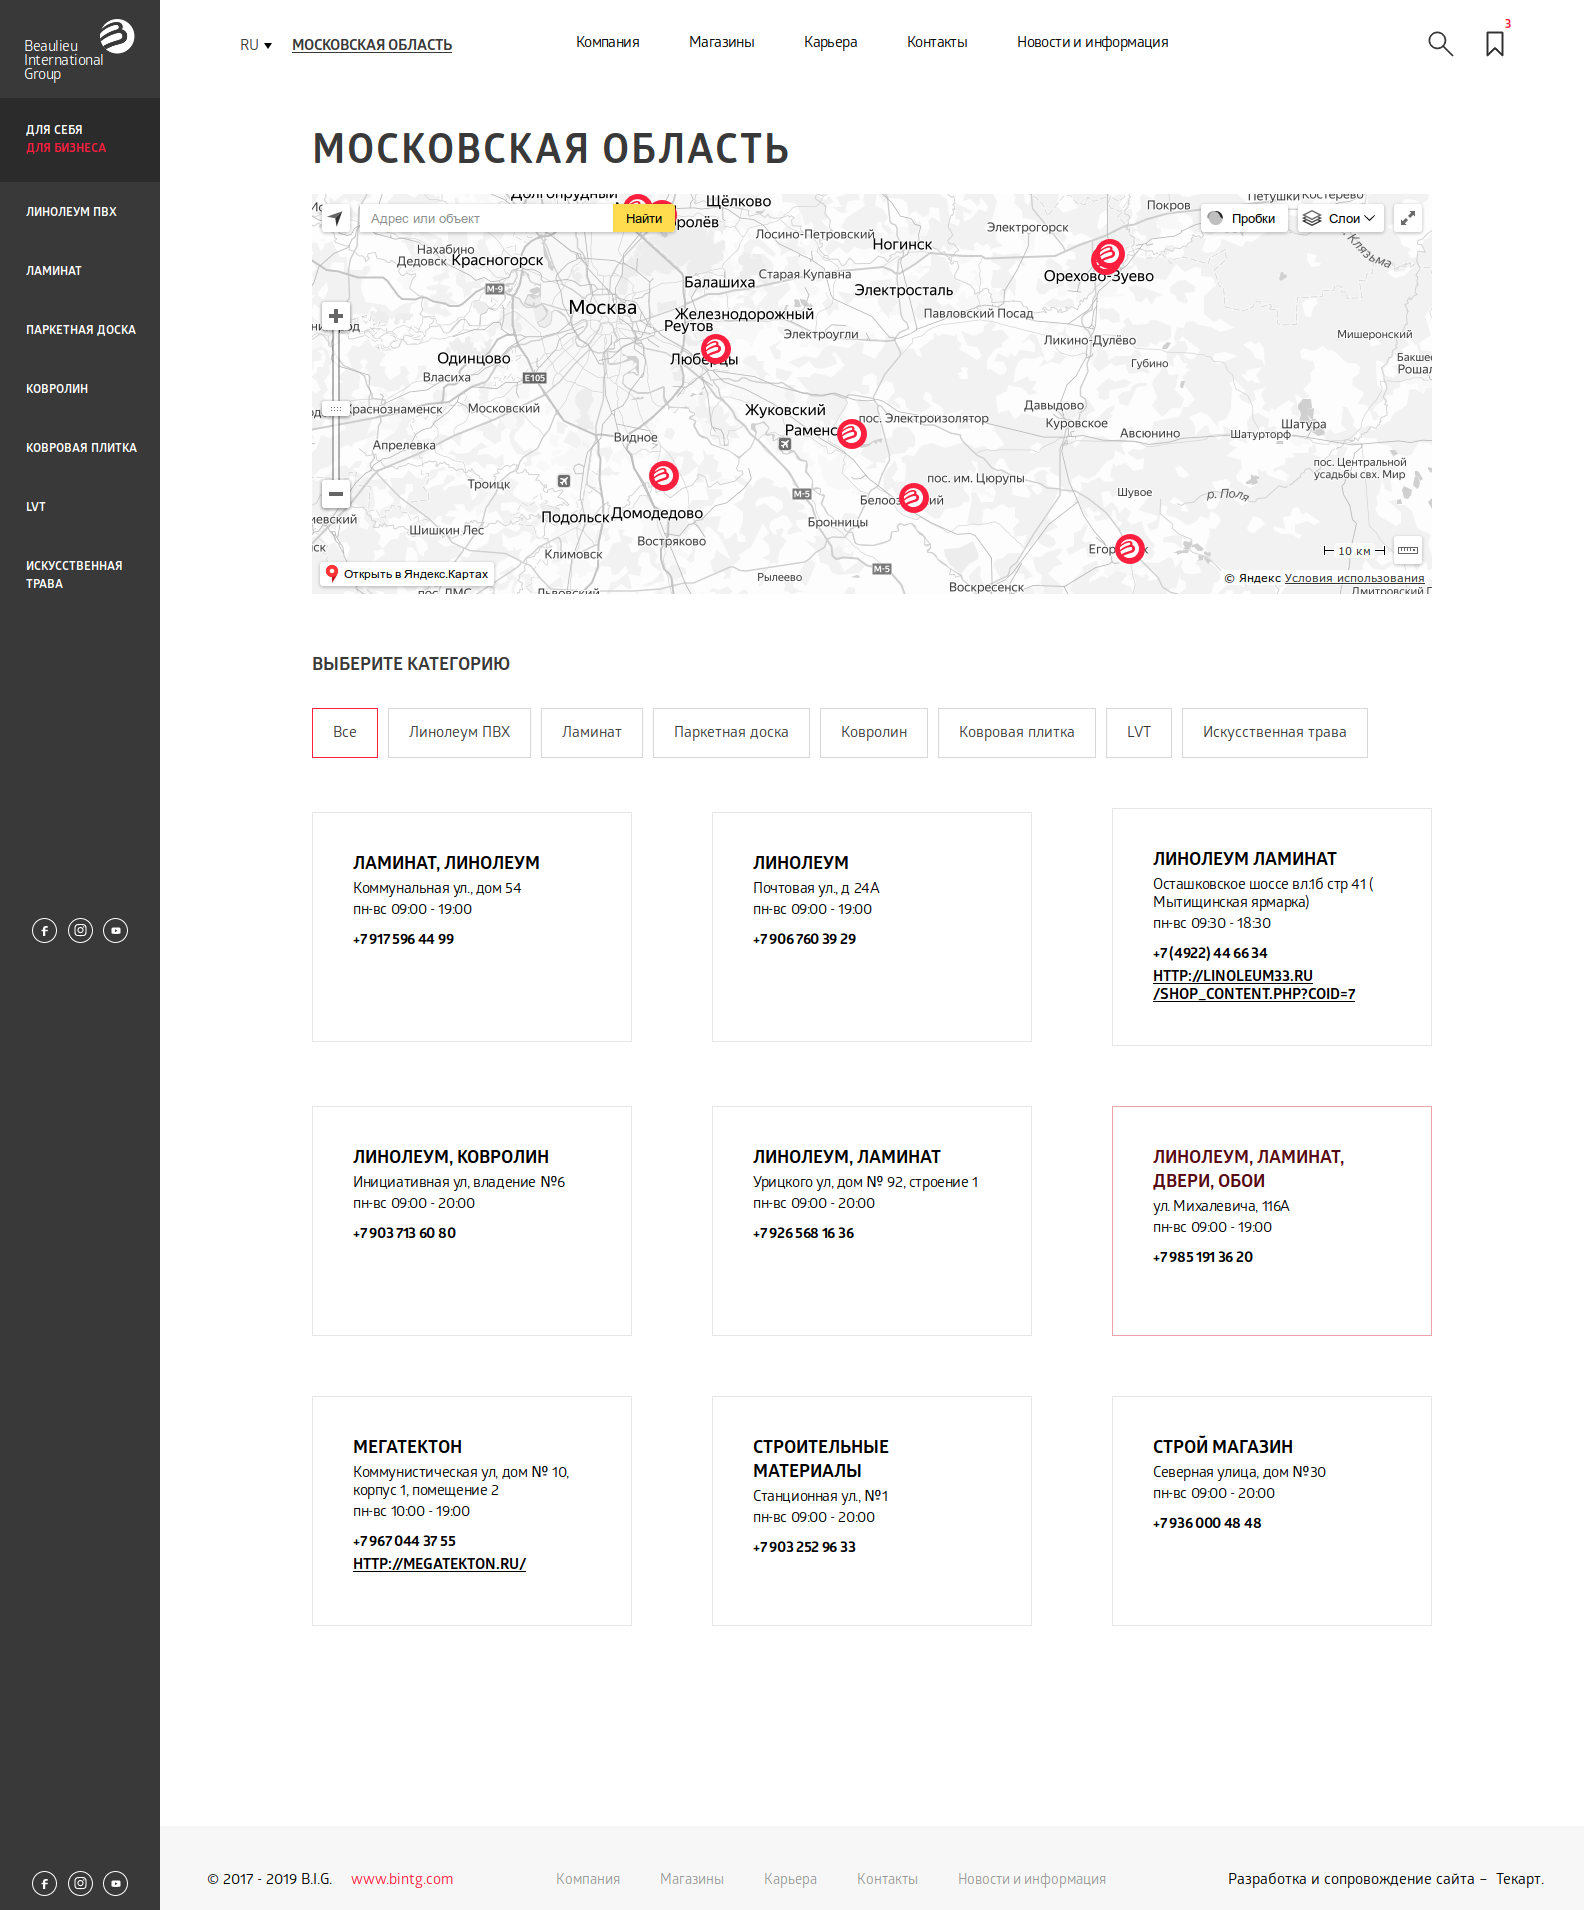Switch to Для себя mode

(54, 130)
